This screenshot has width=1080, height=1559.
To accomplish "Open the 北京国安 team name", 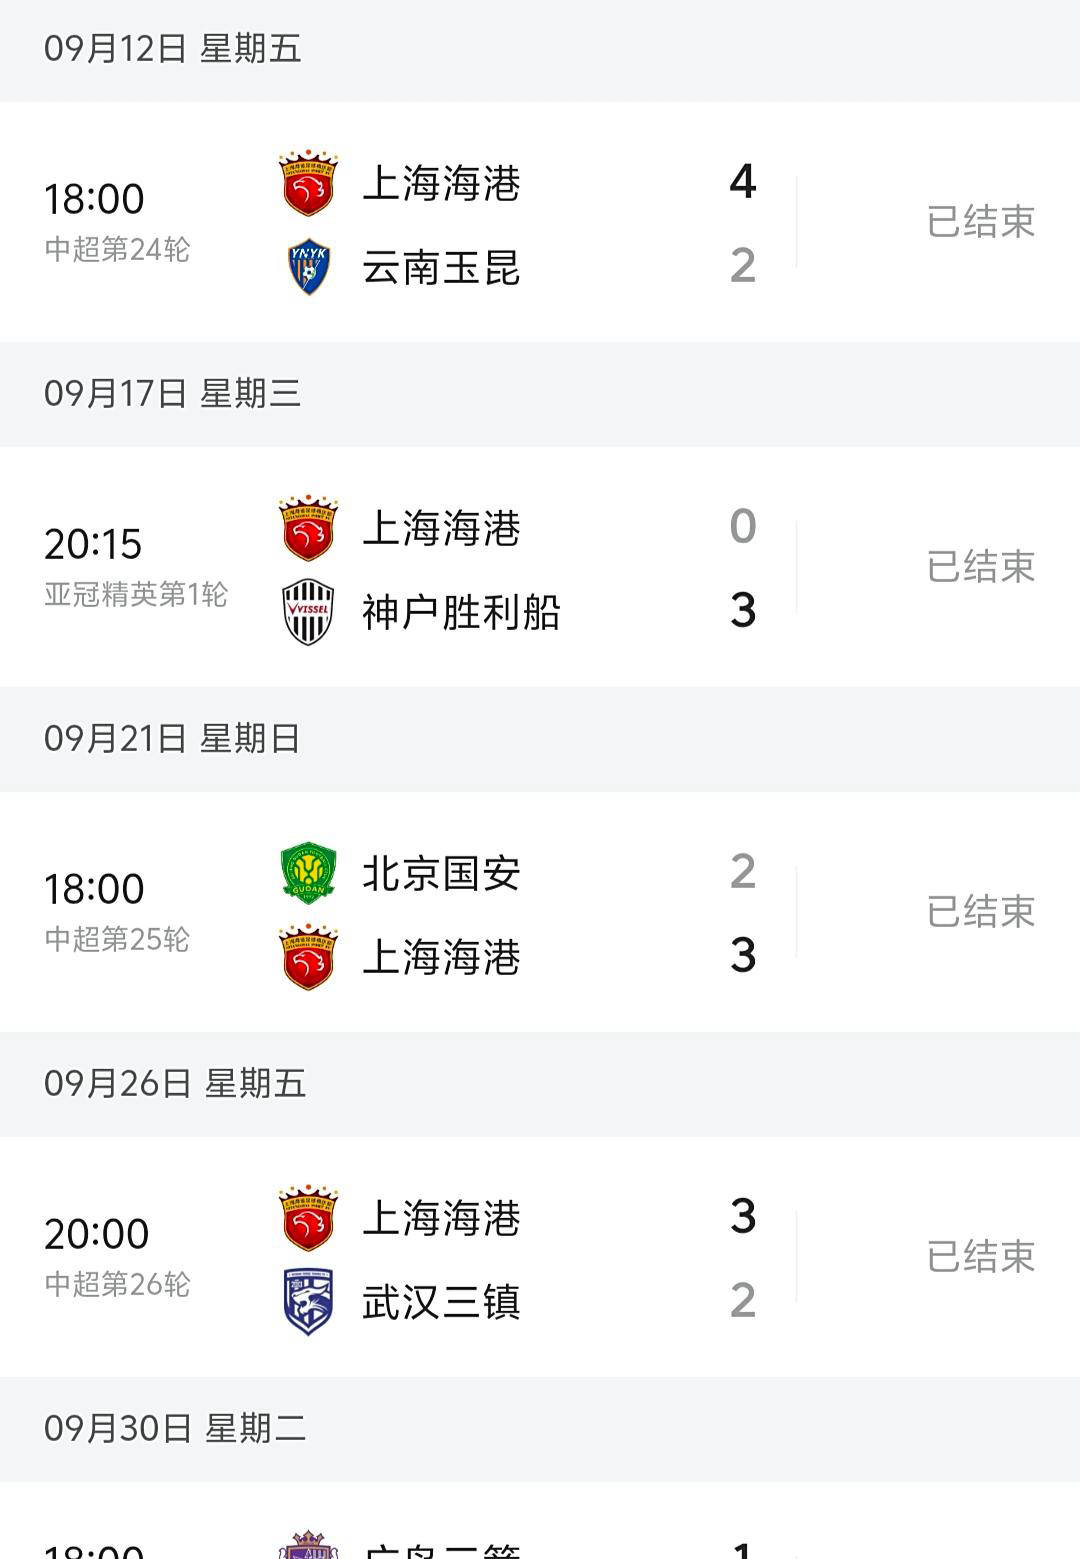I will 441,873.
